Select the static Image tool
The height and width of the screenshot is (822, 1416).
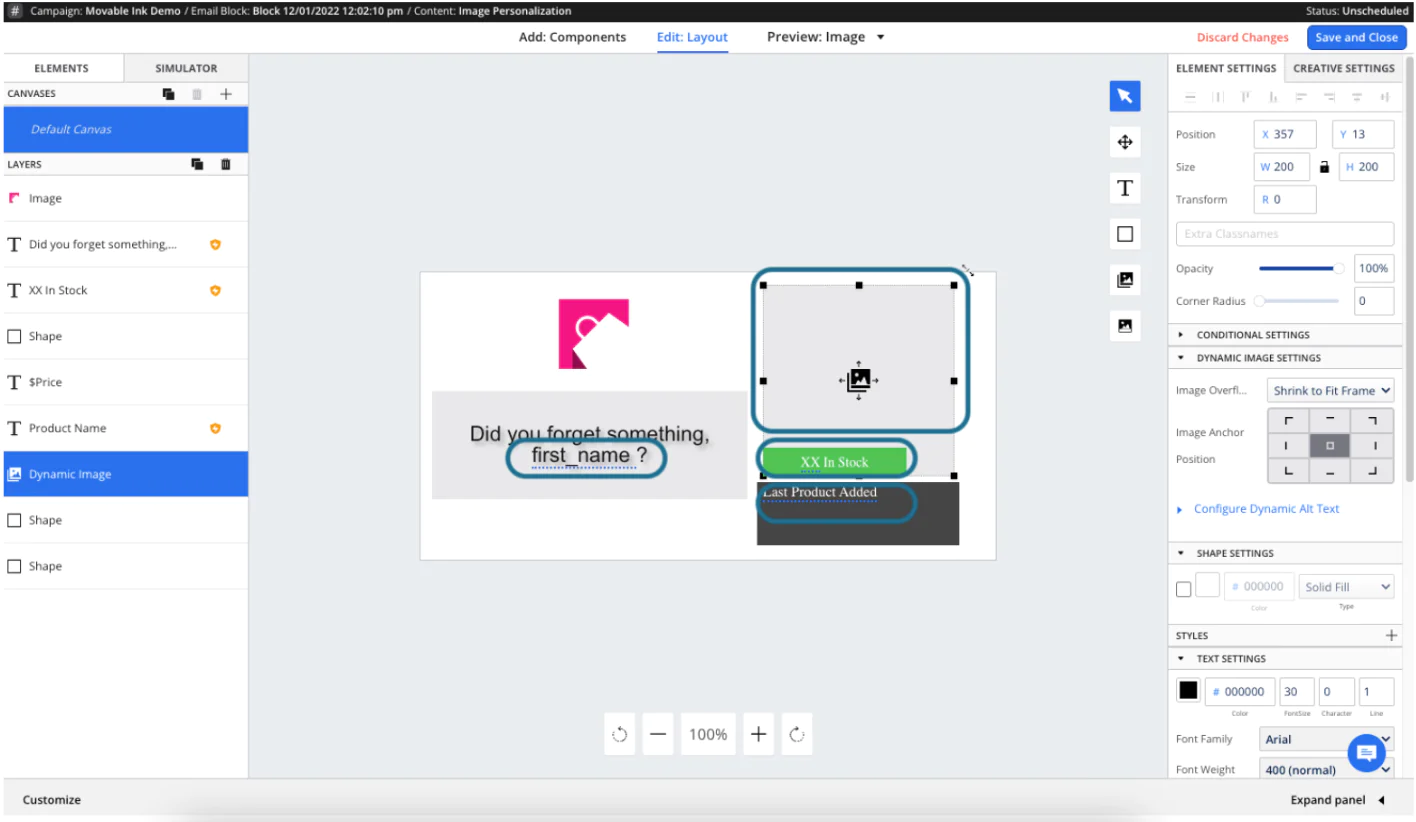pyautogui.click(x=1124, y=325)
